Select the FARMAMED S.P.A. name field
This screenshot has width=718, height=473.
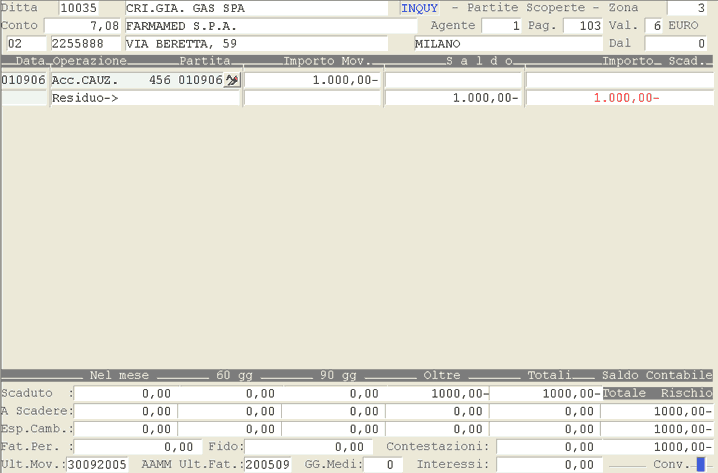[x=255, y=25]
